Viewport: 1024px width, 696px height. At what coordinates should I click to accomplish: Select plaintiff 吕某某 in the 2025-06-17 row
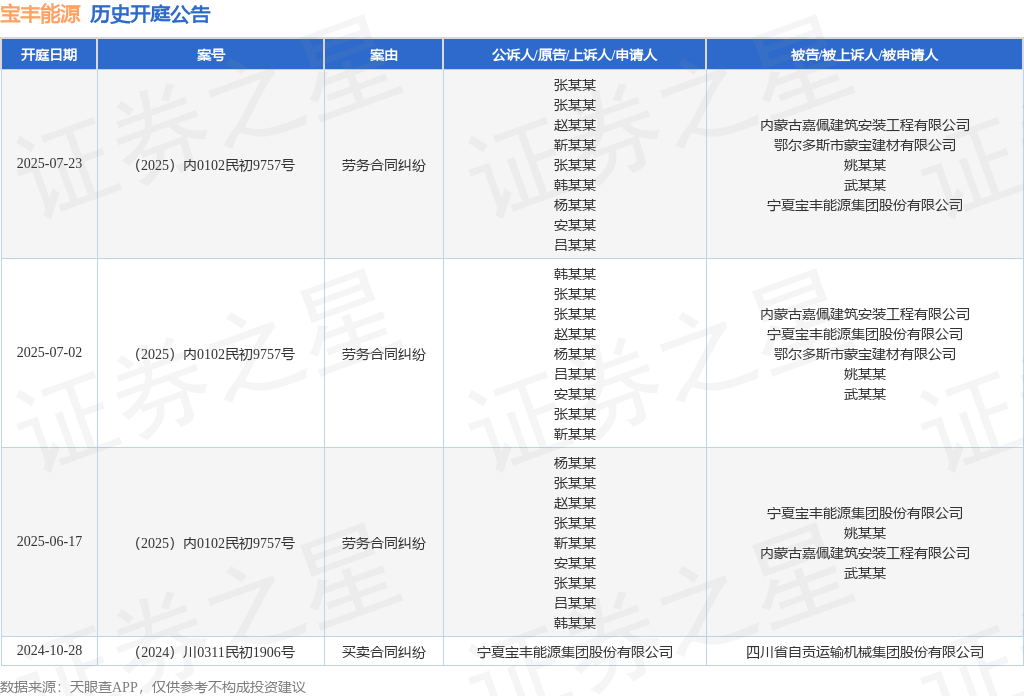click(575, 603)
